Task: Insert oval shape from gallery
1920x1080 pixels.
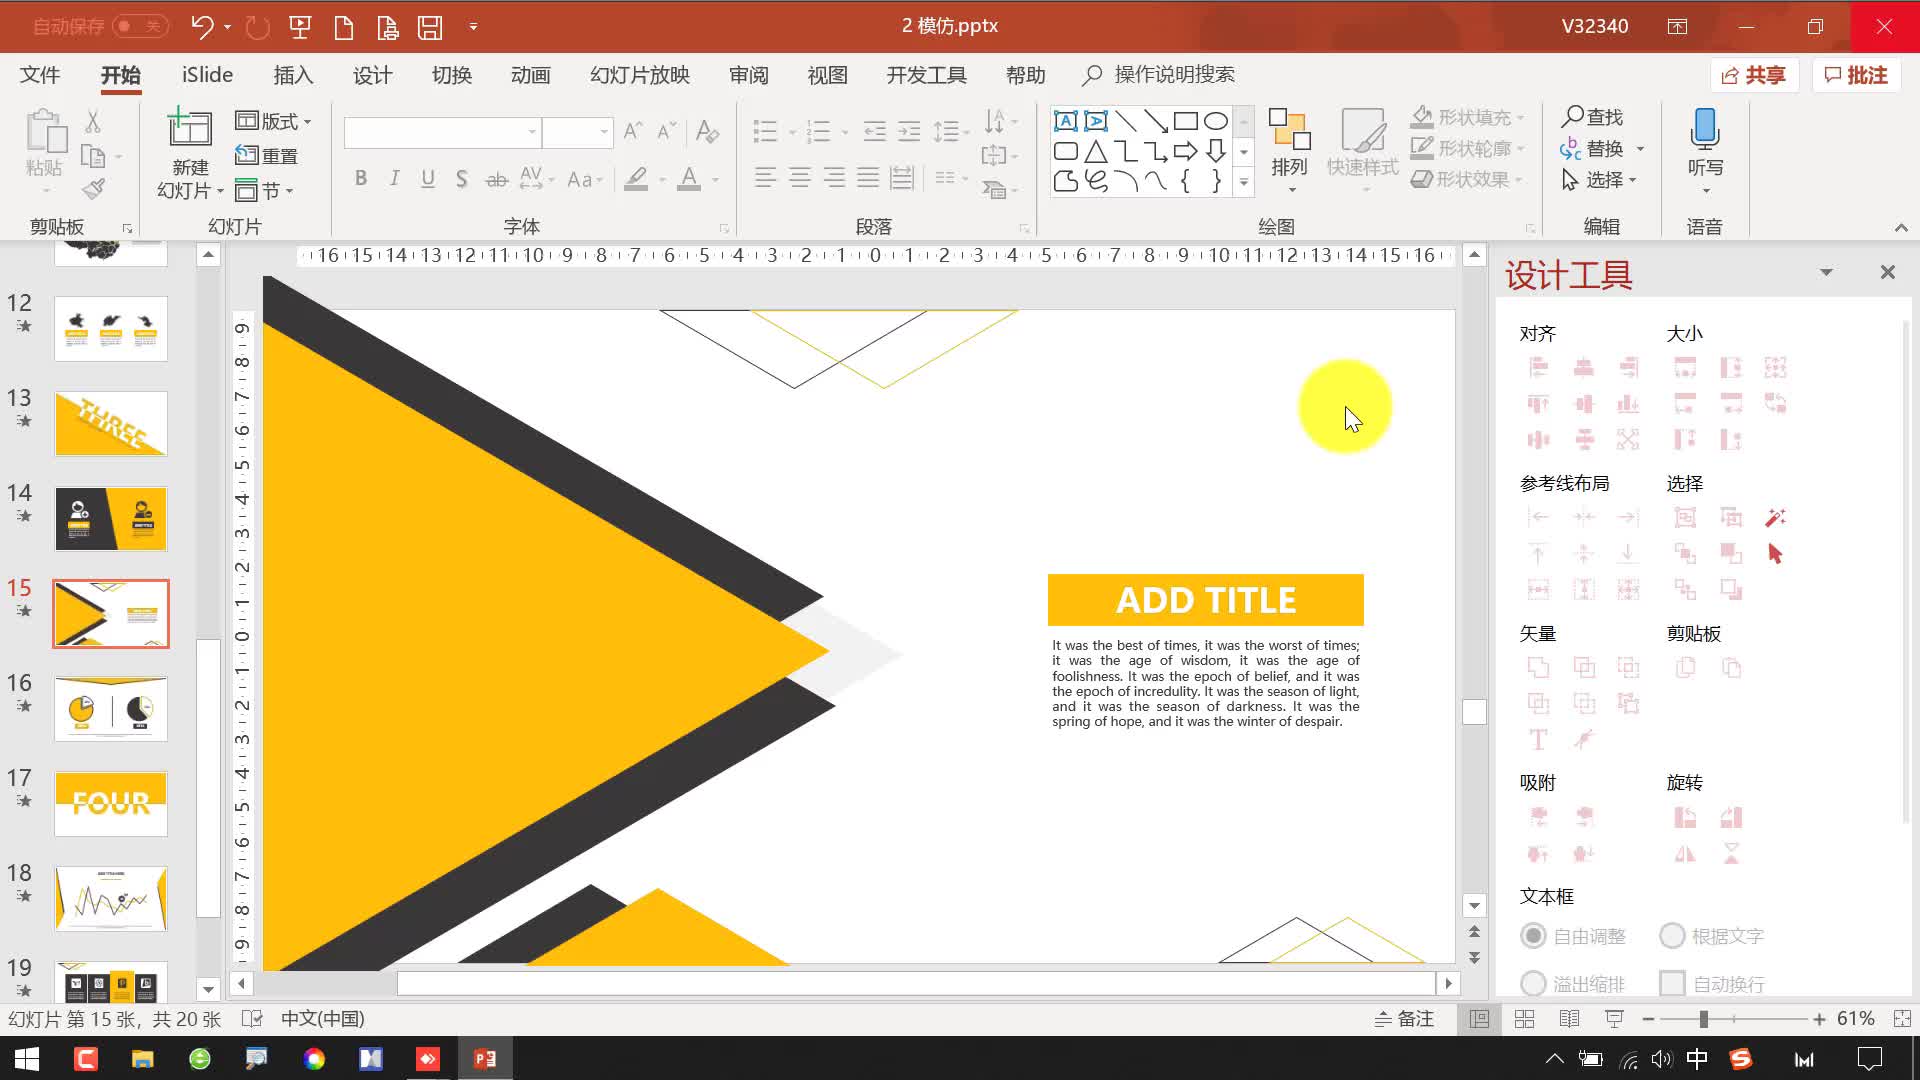Action: click(1216, 121)
